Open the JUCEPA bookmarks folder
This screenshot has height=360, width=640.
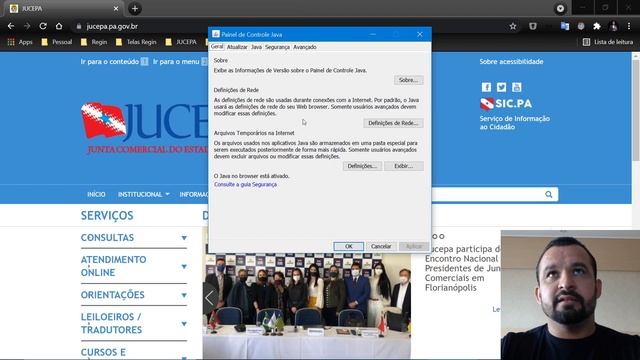point(181,42)
